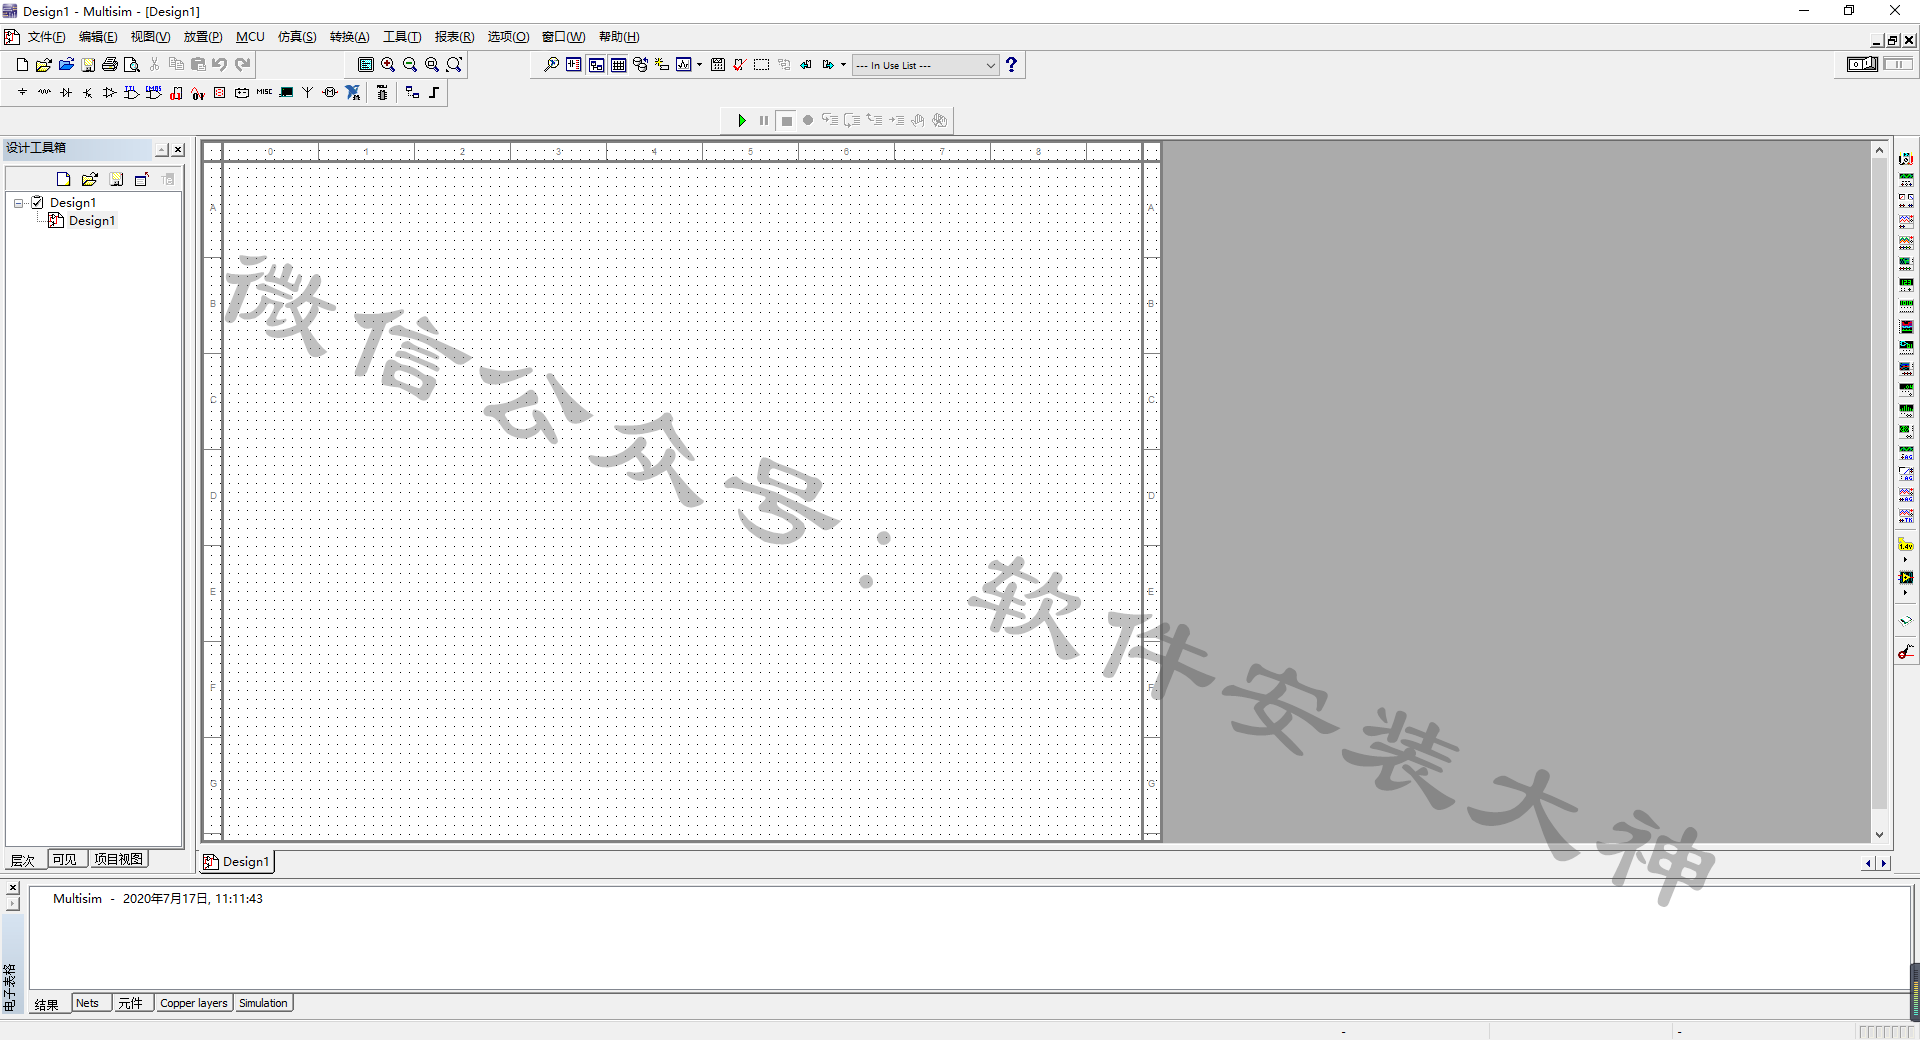The height and width of the screenshot is (1040, 1920).
Task: Add a Bode plotter instrument
Action: (1906, 264)
